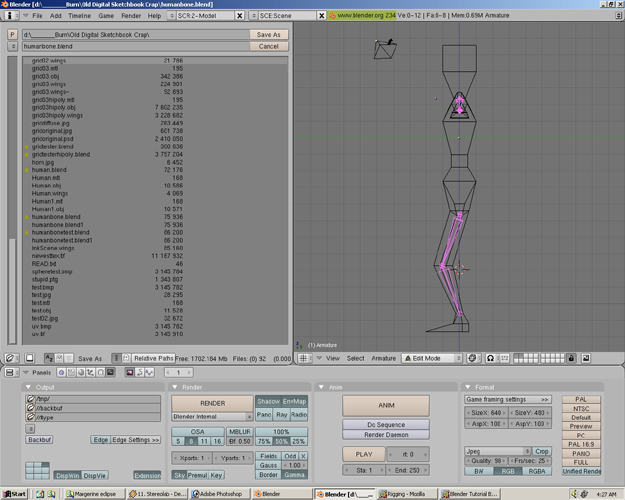Screen dimensions: 625x500
Task: Click the large RENDER button
Action: point(212,404)
